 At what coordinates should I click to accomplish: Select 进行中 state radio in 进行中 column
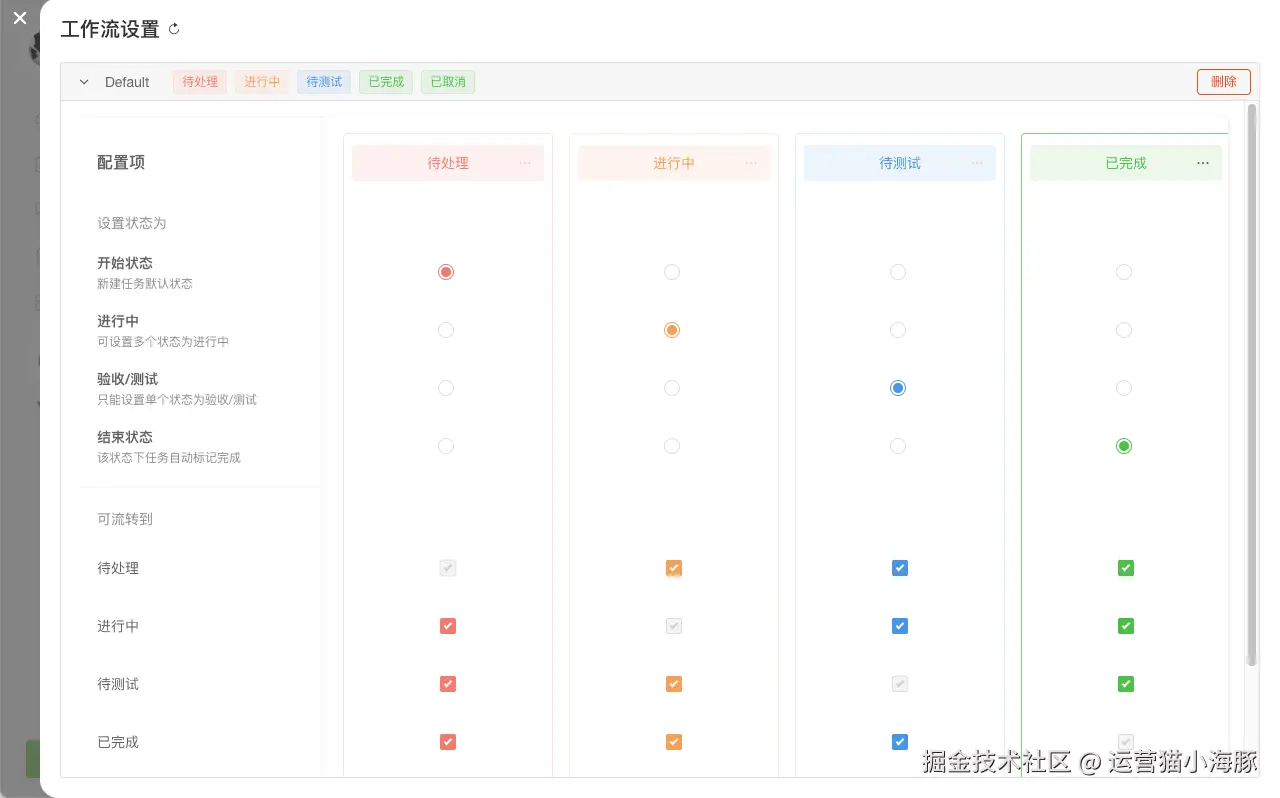click(672, 330)
